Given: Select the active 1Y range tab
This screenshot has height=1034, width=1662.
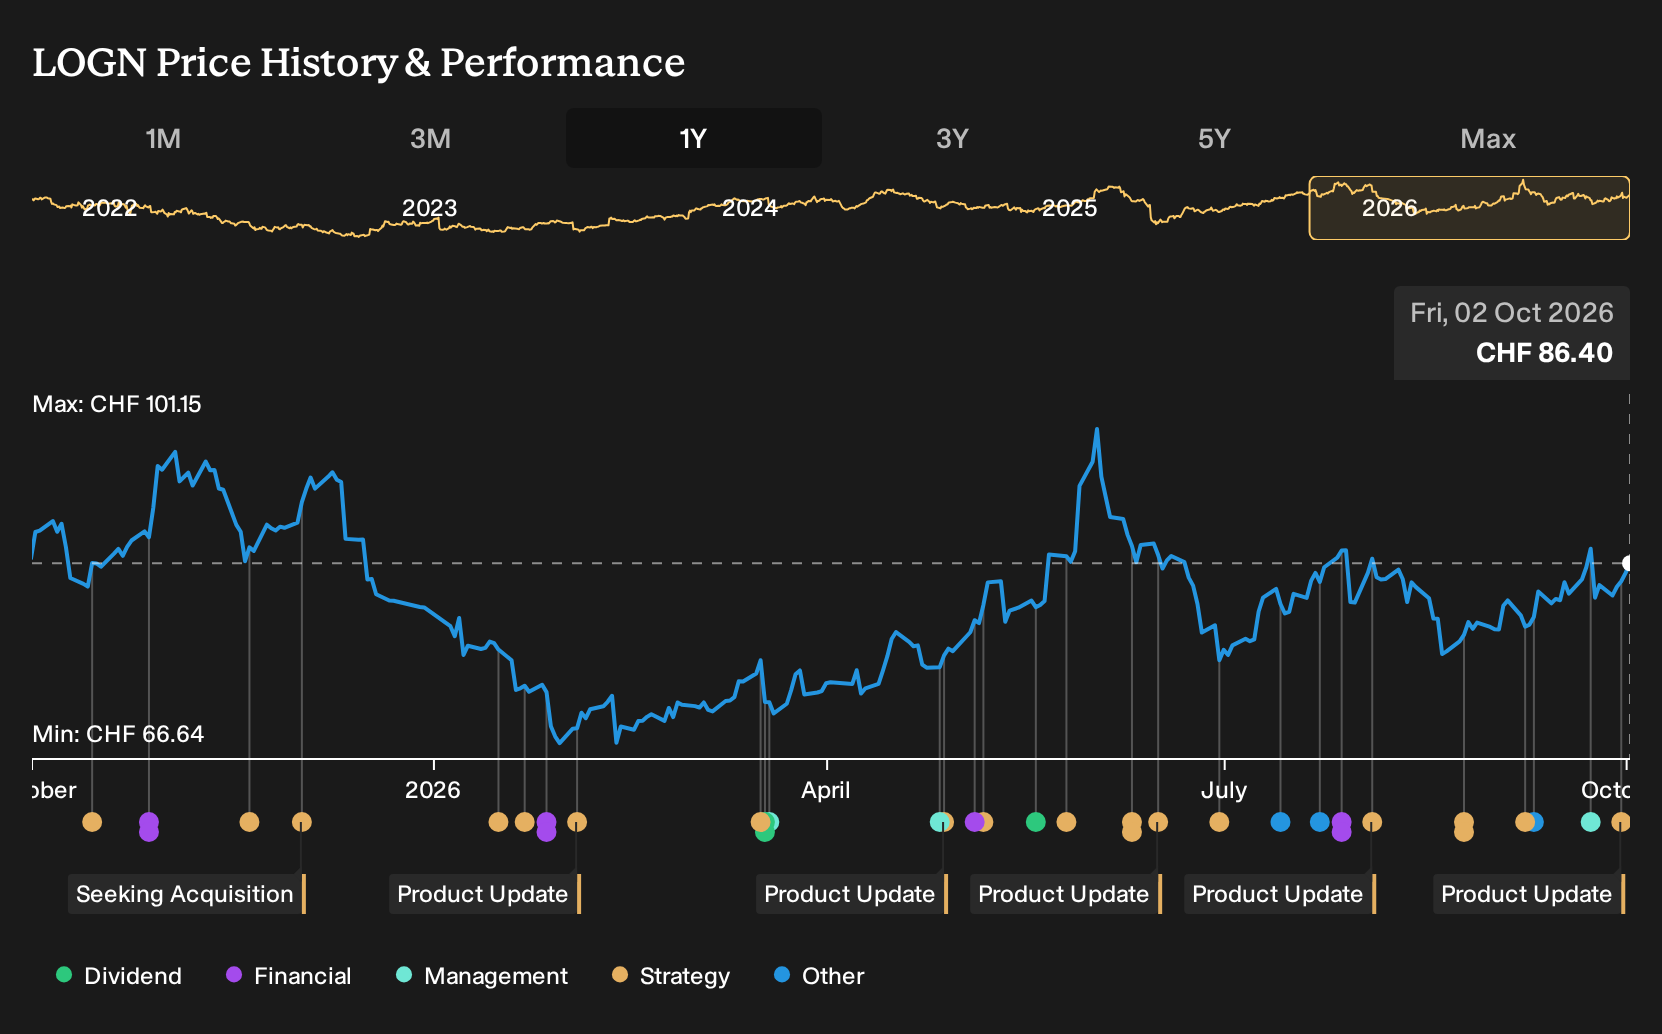Looking at the screenshot, I should [693, 138].
